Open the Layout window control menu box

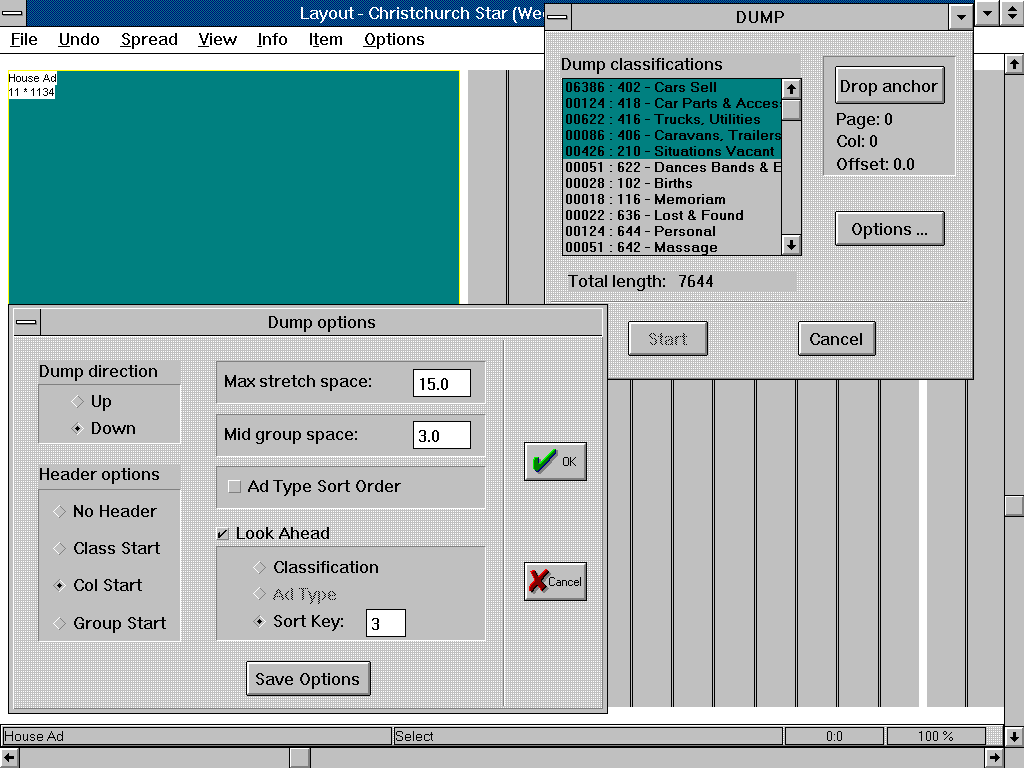point(11,12)
